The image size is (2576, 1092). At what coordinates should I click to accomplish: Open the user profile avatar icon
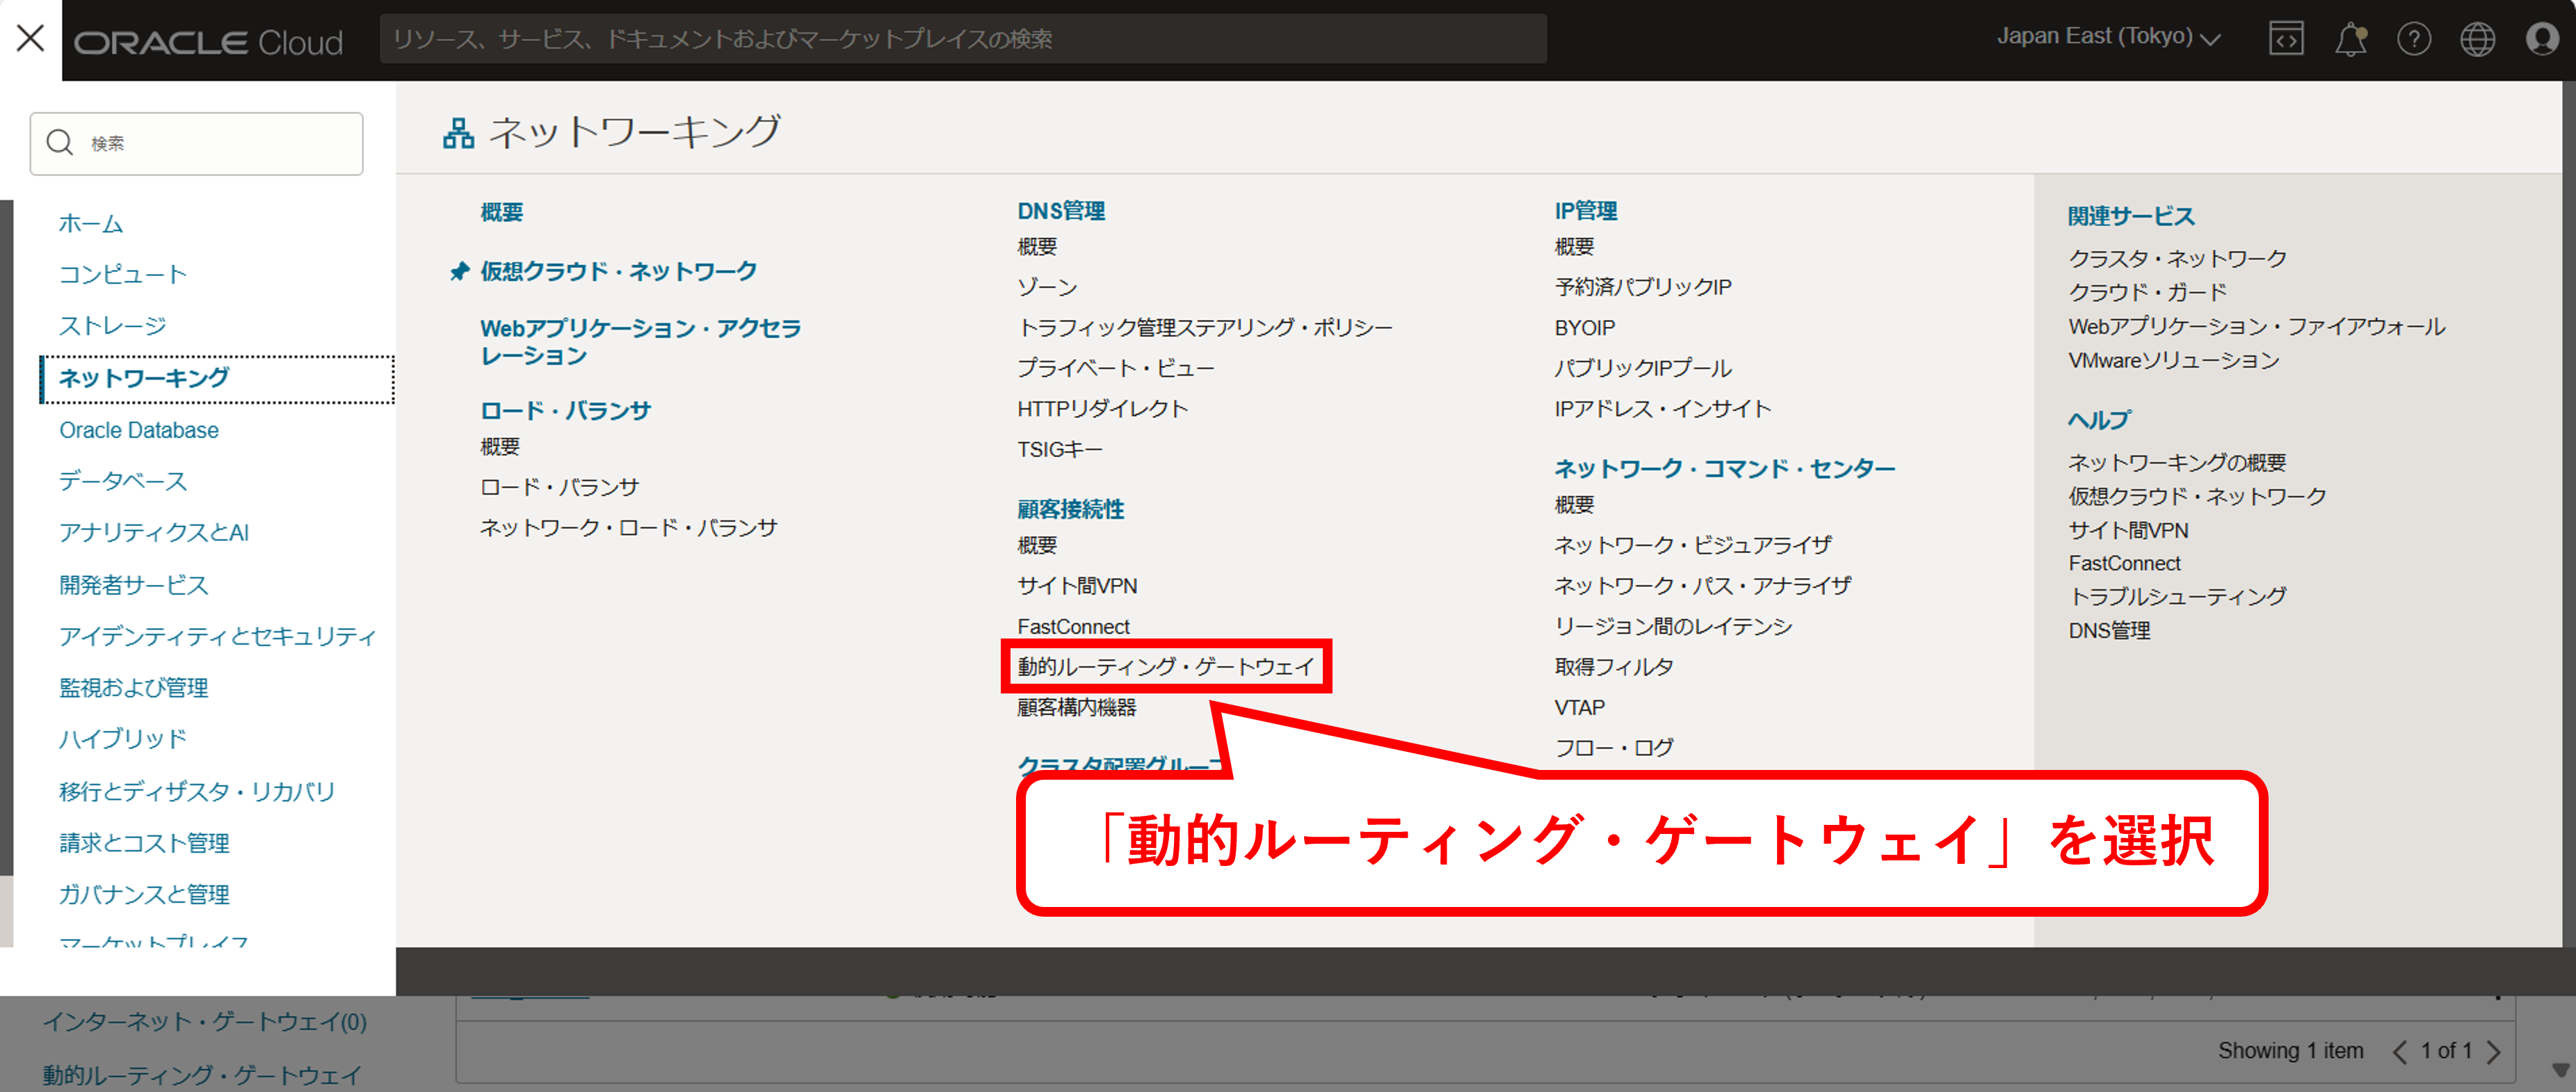tap(2541, 39)
